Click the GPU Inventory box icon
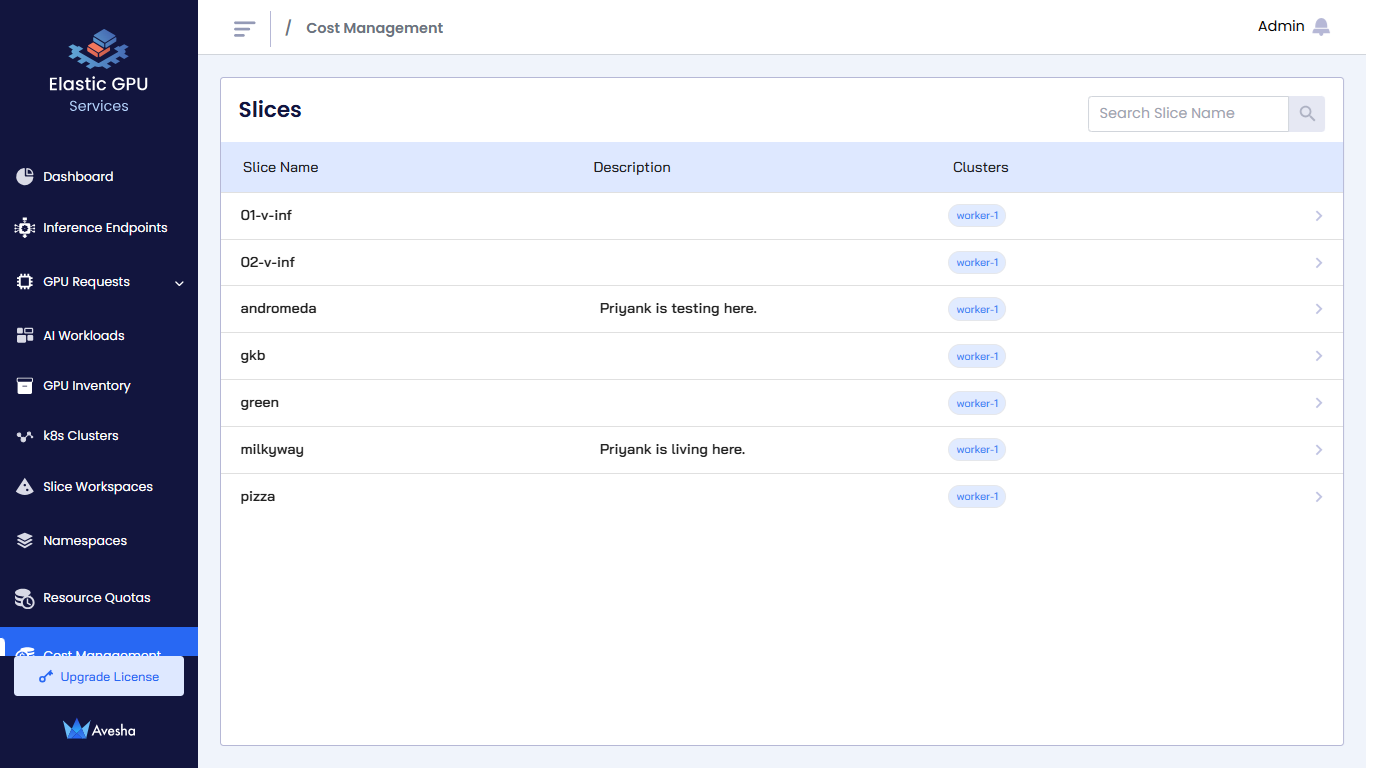Screen dimensions: 1375x782 coord(25,386)
